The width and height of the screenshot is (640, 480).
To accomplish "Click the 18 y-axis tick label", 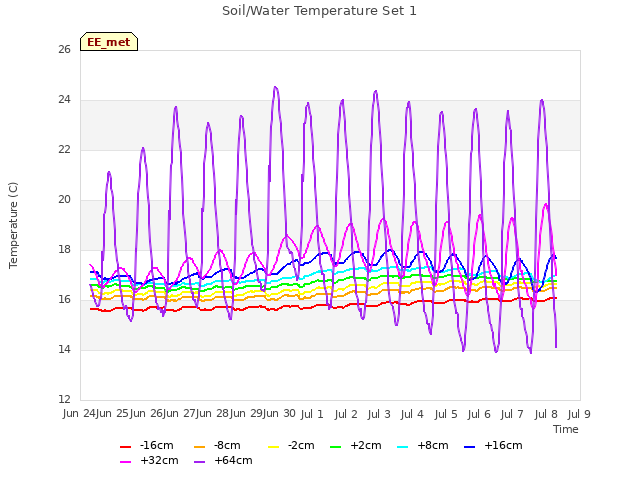I will [x=64, y=249].
